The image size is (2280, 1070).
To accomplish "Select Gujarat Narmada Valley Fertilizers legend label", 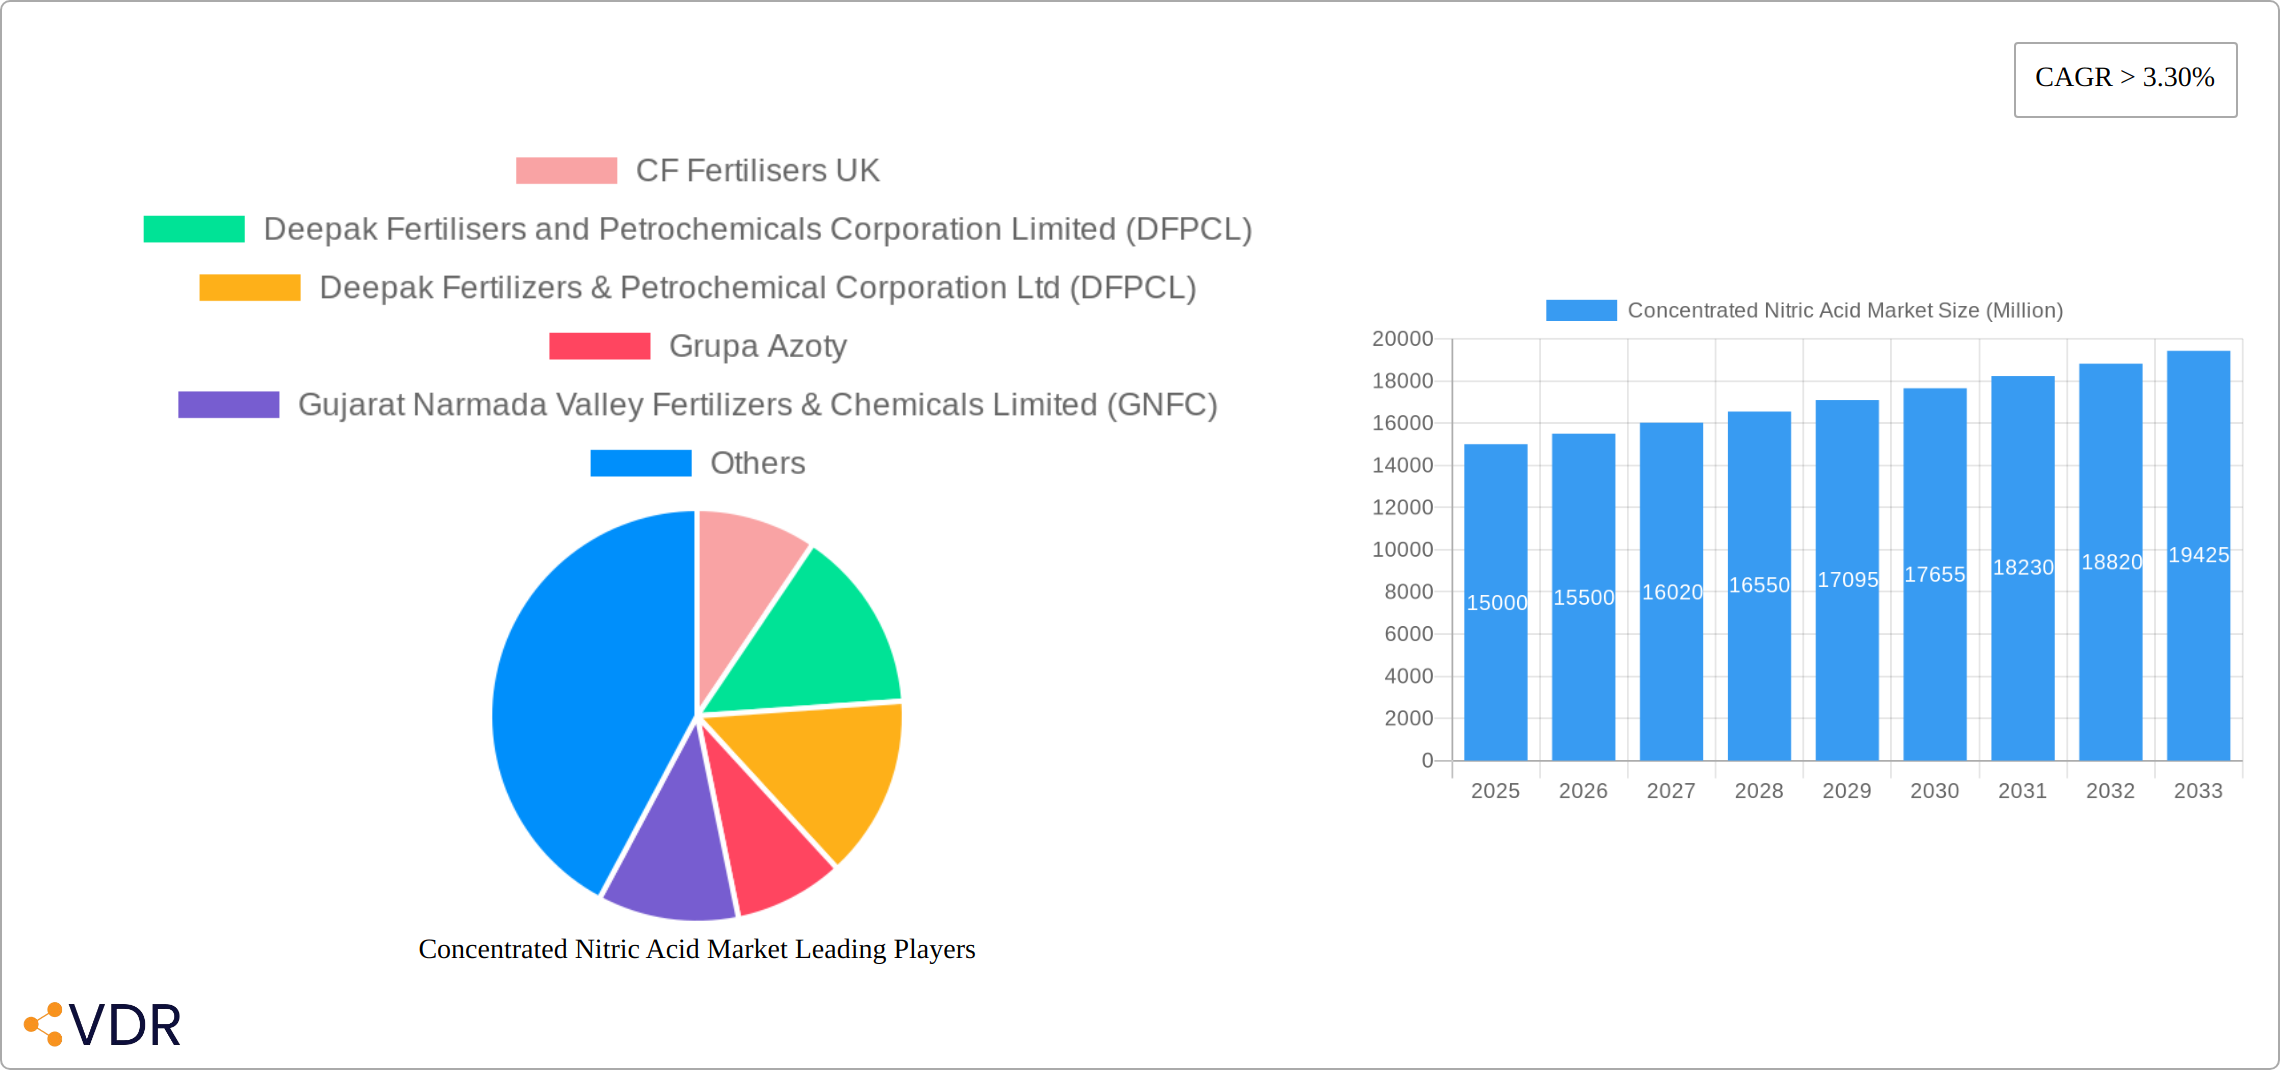I will 758,404.
